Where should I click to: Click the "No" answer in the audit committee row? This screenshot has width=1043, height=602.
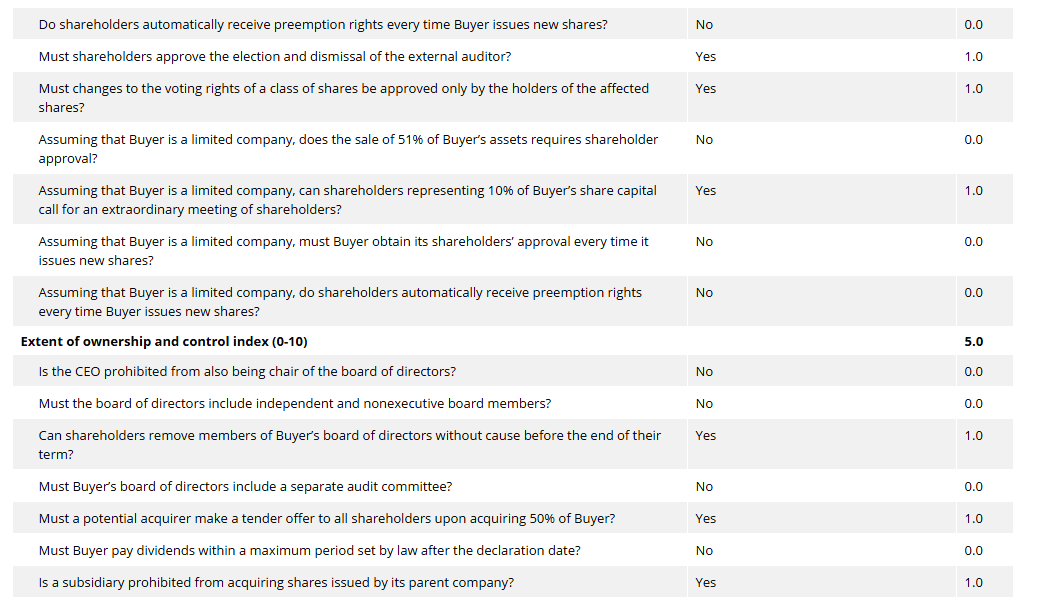tap(704, 486)
